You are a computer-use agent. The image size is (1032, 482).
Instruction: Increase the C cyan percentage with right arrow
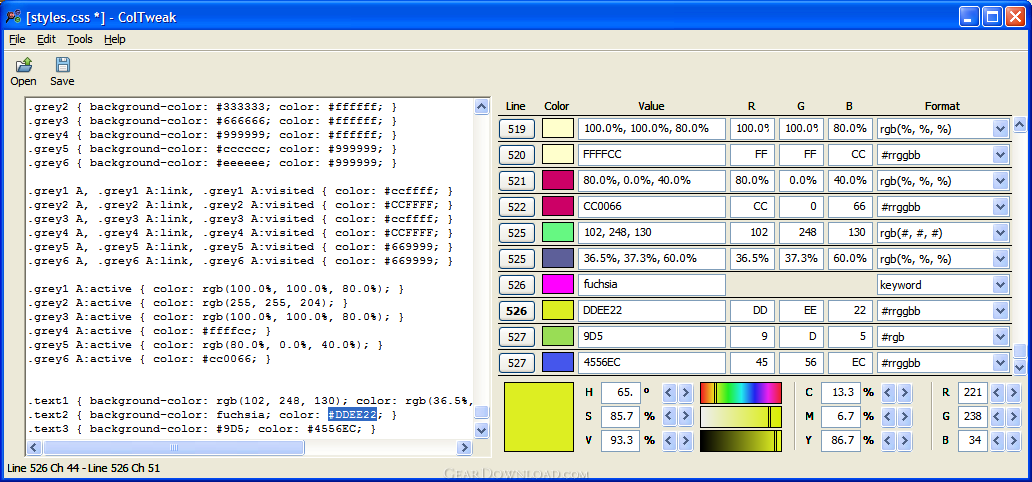(x=903, y=393)
